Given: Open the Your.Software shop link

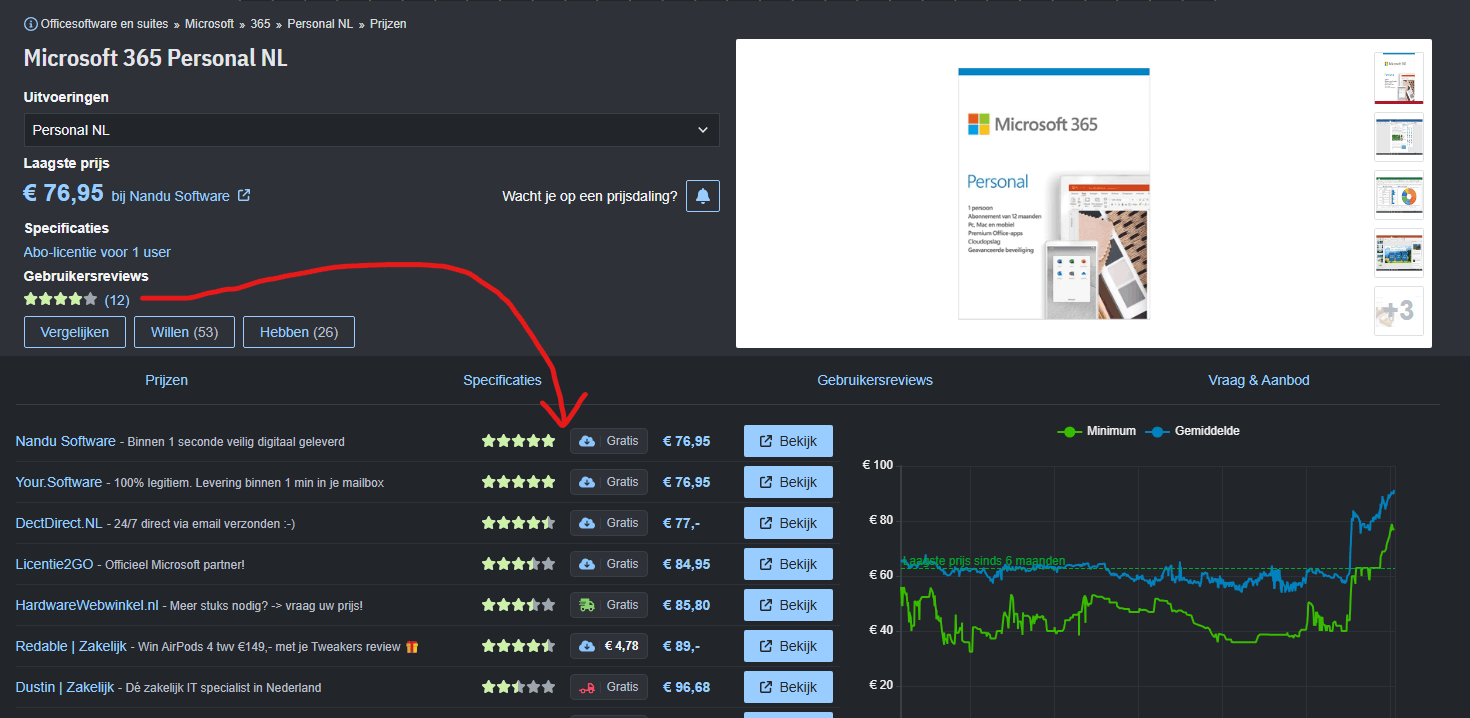Looking at the screenshot, I should click(x=59, y=482).
